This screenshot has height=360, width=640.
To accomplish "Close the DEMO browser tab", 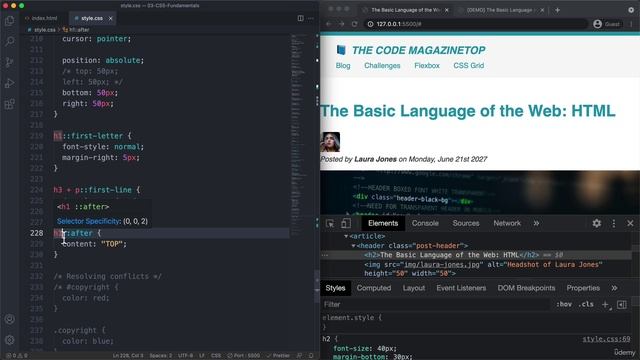I will click(x=542, y=10).
